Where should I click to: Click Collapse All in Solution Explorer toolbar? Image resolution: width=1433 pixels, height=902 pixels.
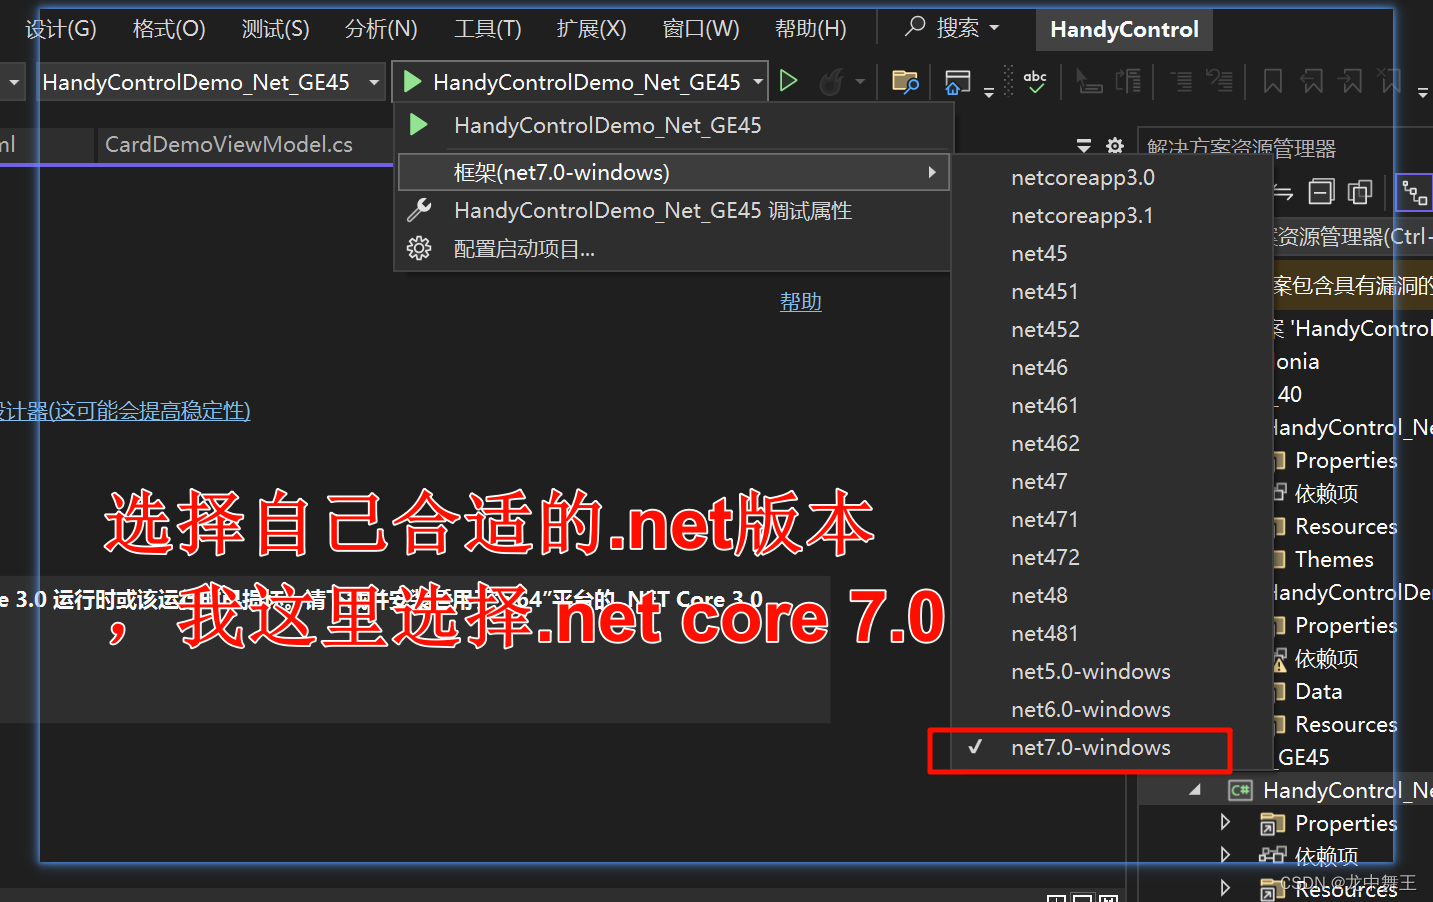point(1322,192)
